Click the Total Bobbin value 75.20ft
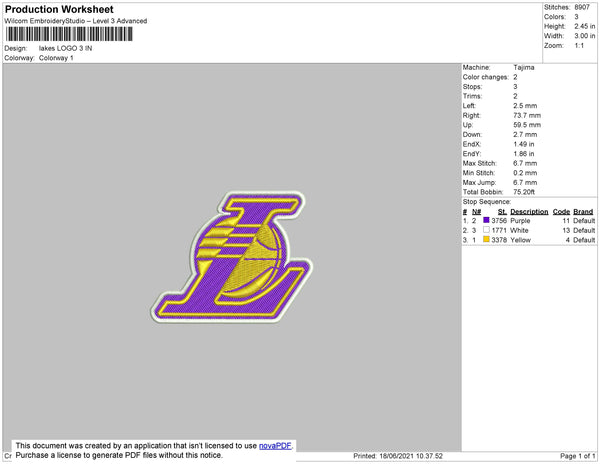This screenshot has width=600, height=464. click(x=524, y=192)
